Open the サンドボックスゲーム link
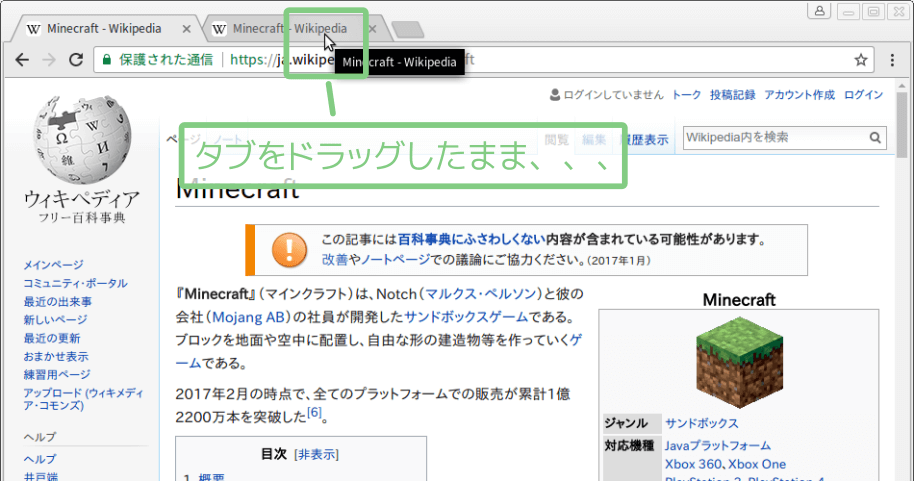Image resolution: width=914 pixels, height=481 pixels. tap(466, 317)
